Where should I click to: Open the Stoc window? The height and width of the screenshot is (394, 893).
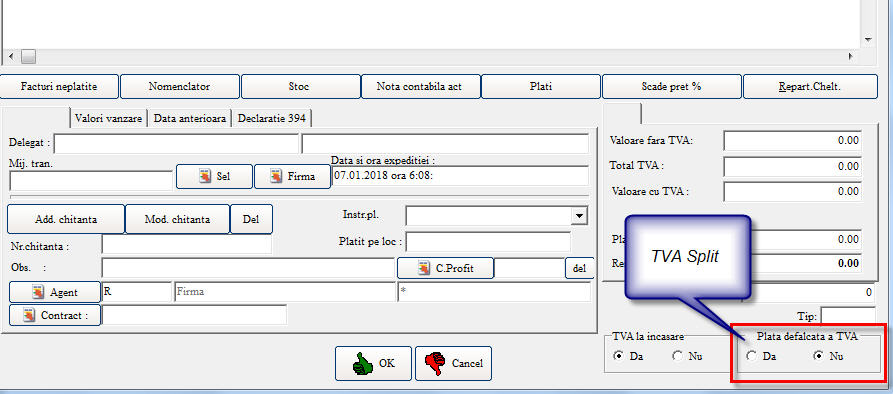(300, 87)
